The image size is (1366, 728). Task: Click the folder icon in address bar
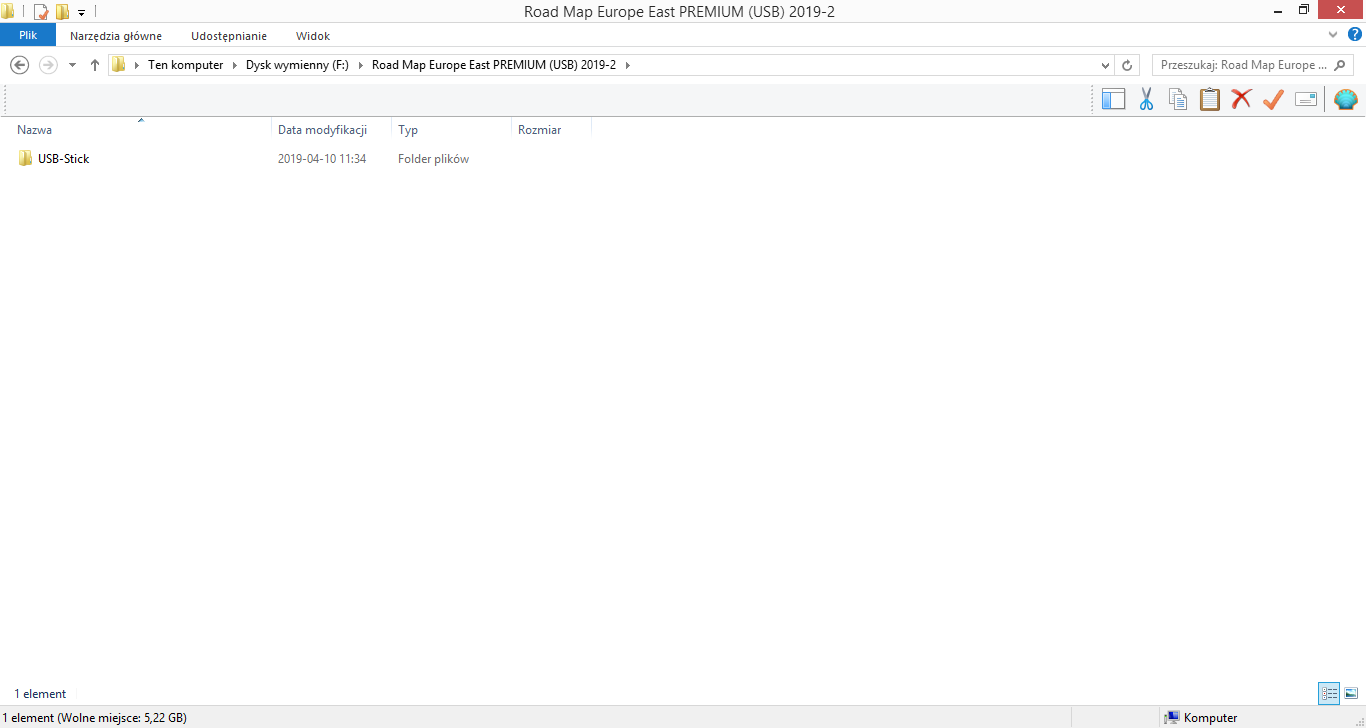click(118, 65)
